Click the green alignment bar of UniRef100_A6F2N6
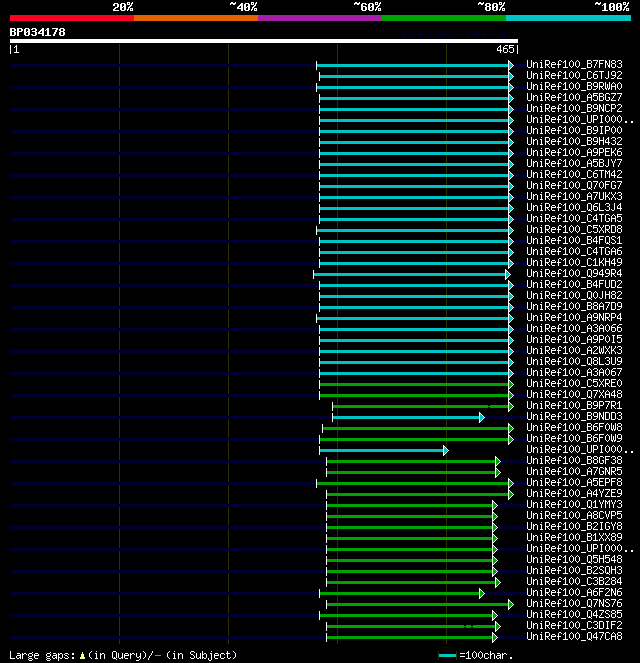 coord(402,594)
